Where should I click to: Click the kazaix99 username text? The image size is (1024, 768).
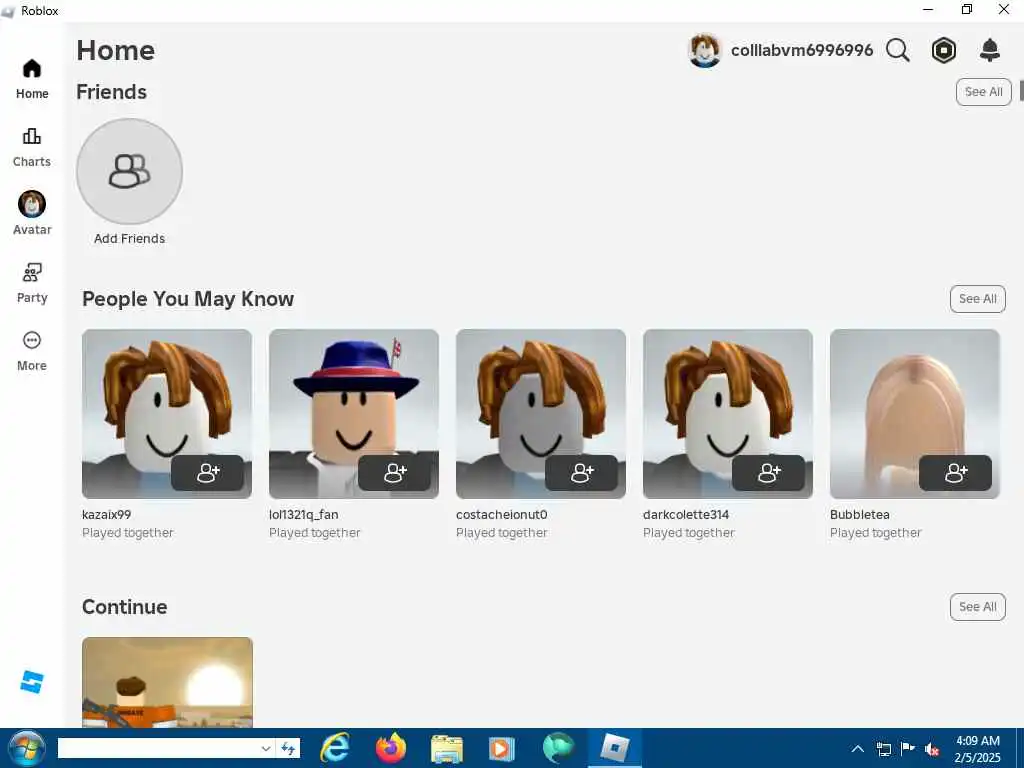[x=106, y=515]
